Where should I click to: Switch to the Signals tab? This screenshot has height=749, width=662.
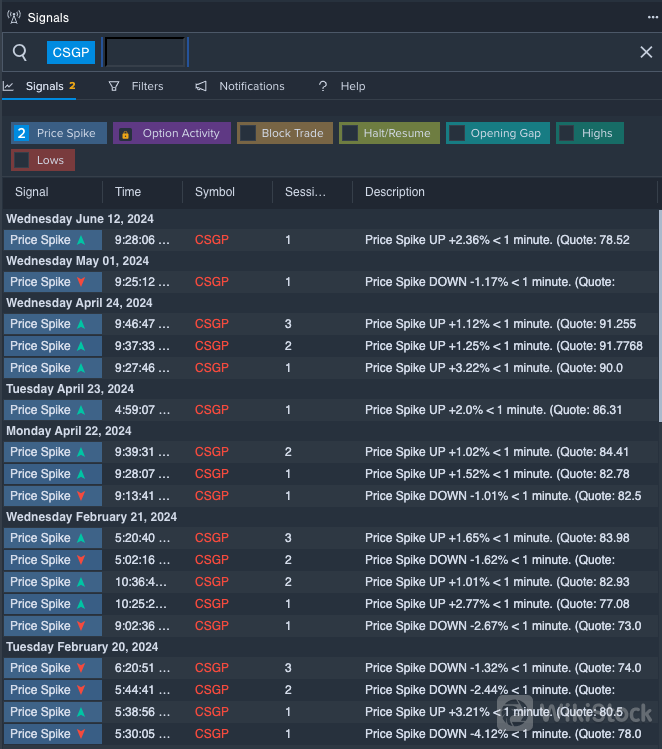[44, 86]
